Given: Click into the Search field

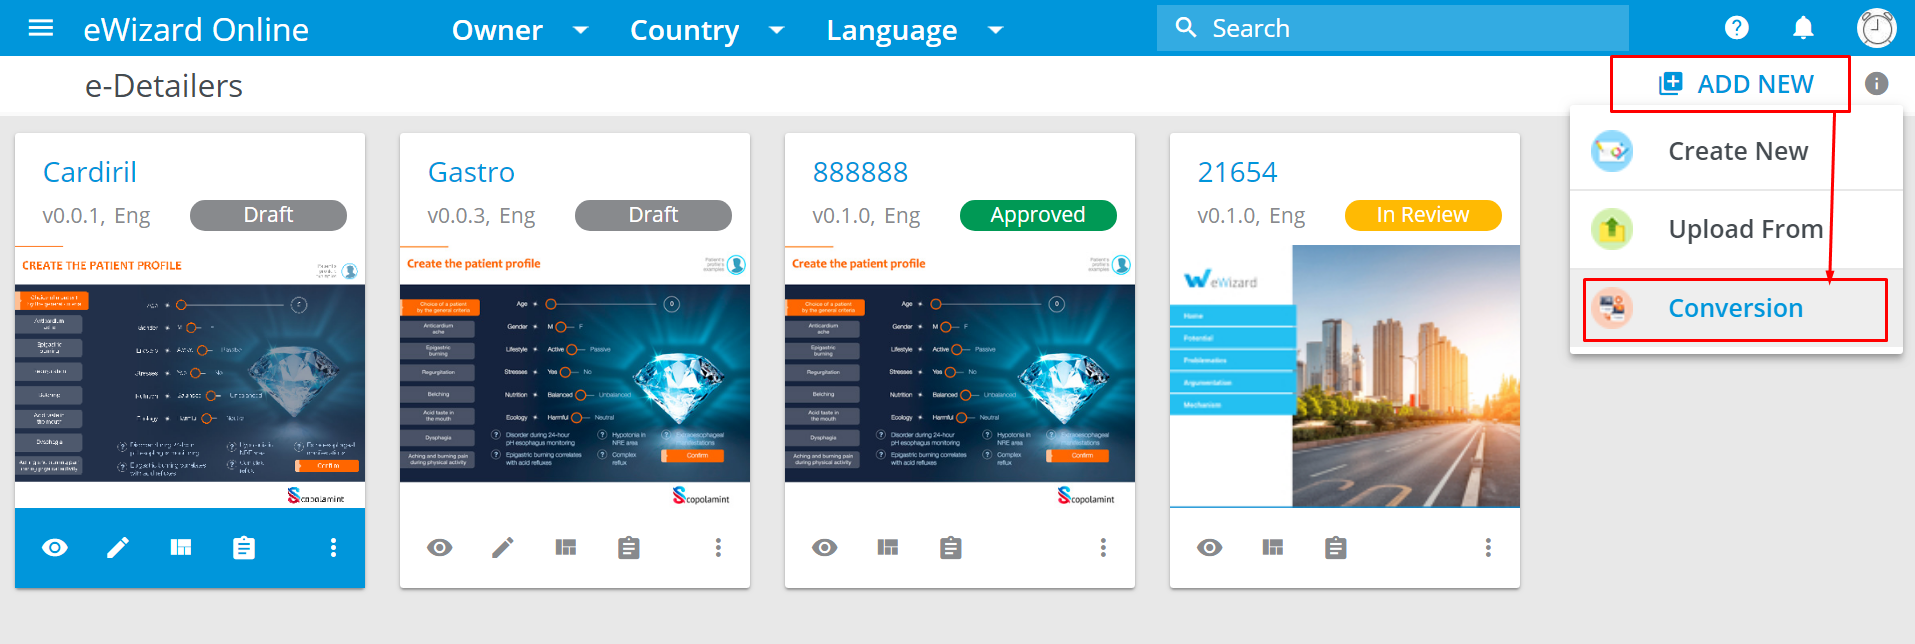Looking at the screenshot, I should tap(1400, 28).
